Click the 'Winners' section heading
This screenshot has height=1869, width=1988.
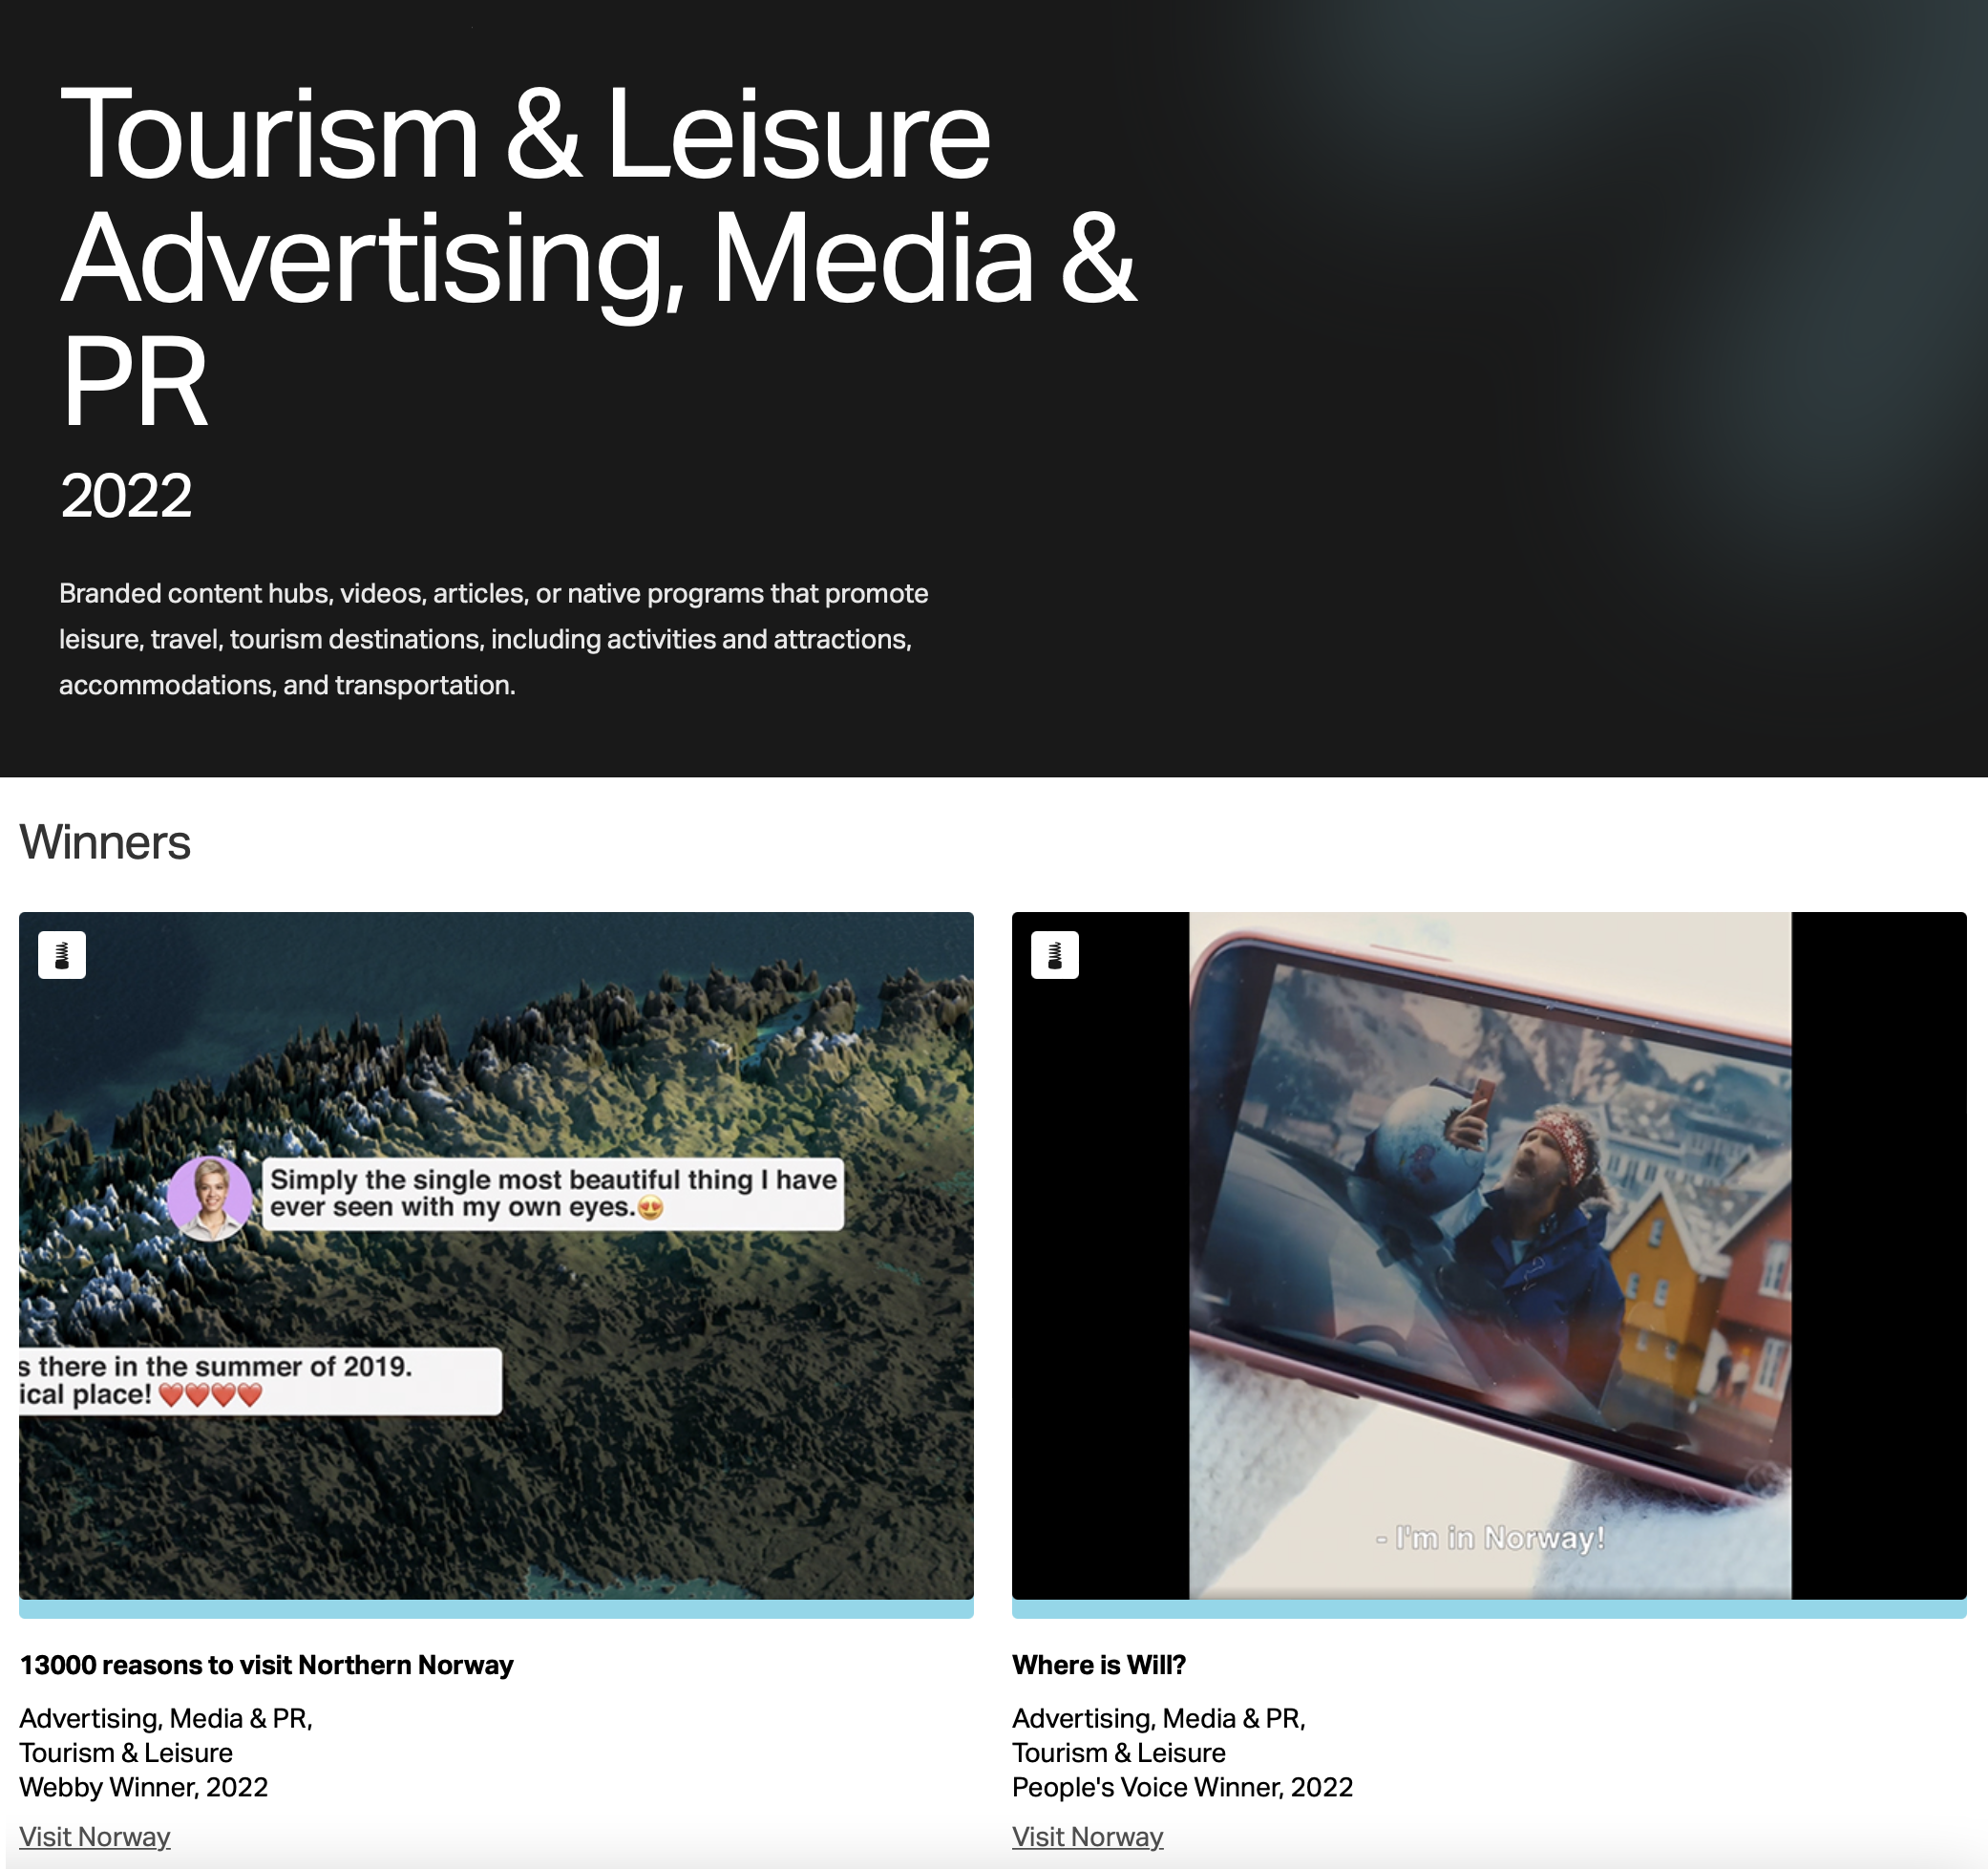click(x=105, y=842)
